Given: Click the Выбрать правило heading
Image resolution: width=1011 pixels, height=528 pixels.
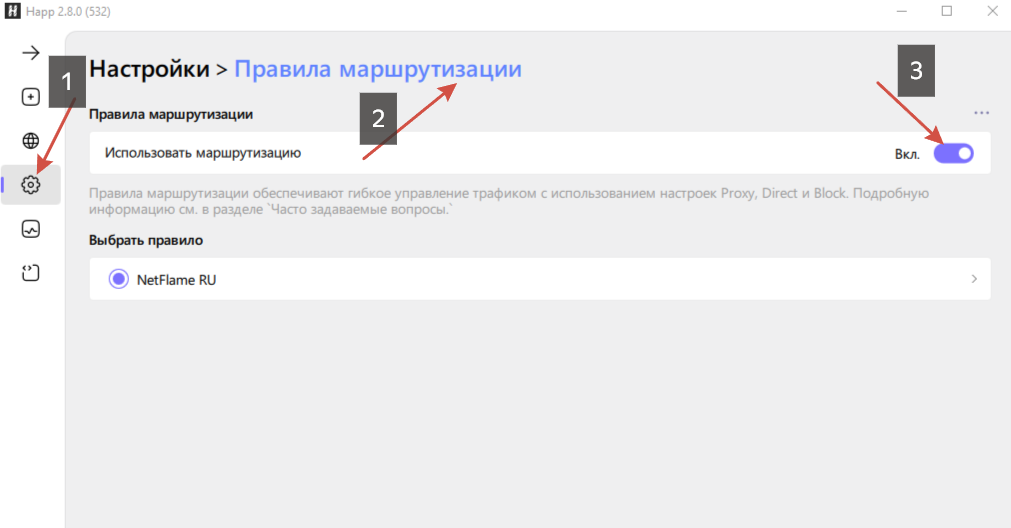Looking at the screenshot, I should pyautogui.click(x=146, y=240).
